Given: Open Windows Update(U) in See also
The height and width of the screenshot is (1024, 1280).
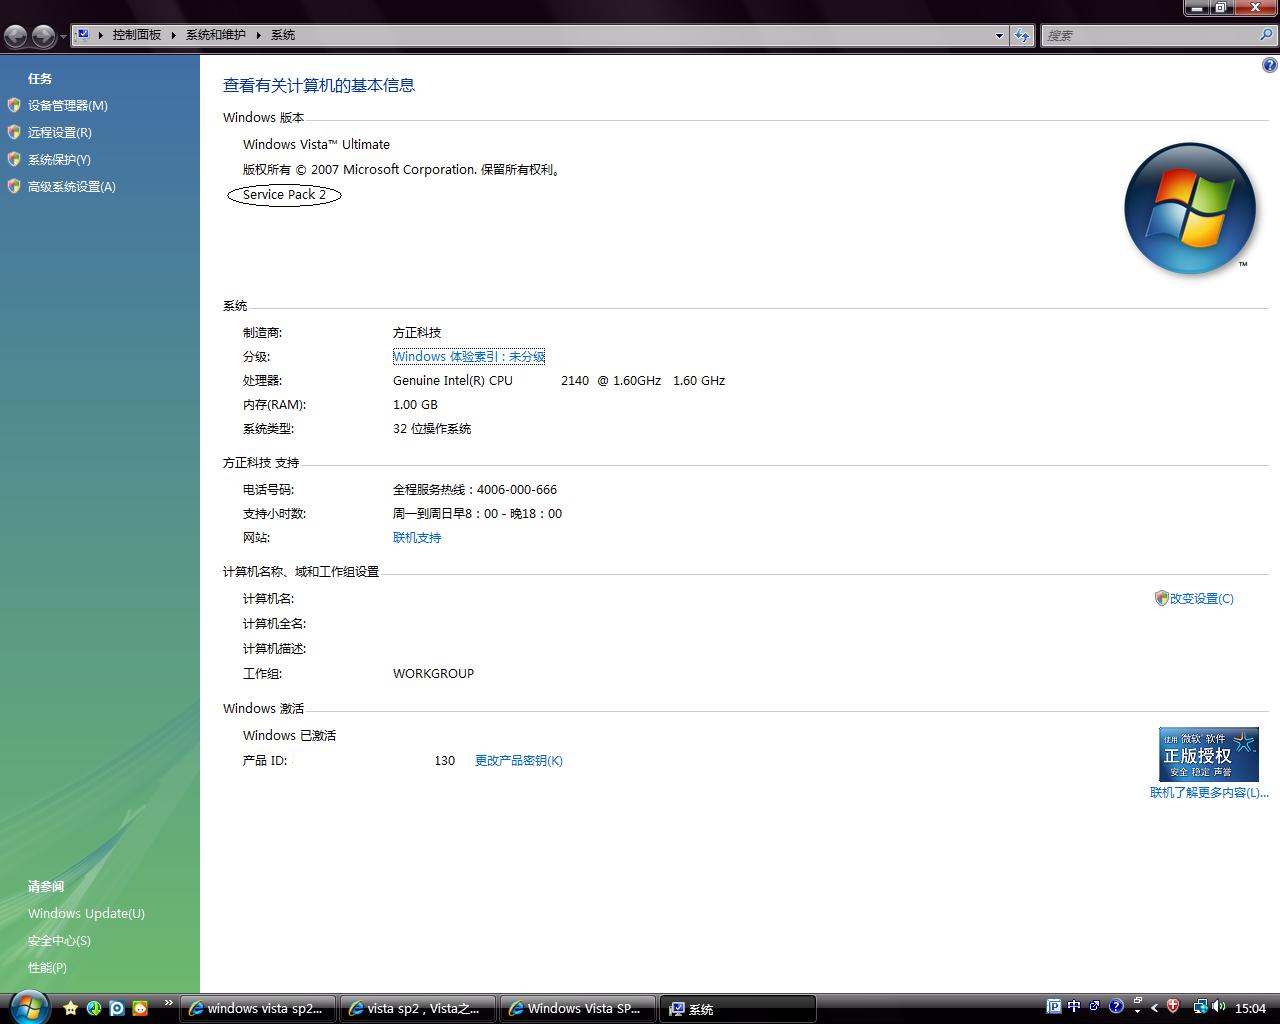Looking at the screenshot, I should click(x=86, y=913).
